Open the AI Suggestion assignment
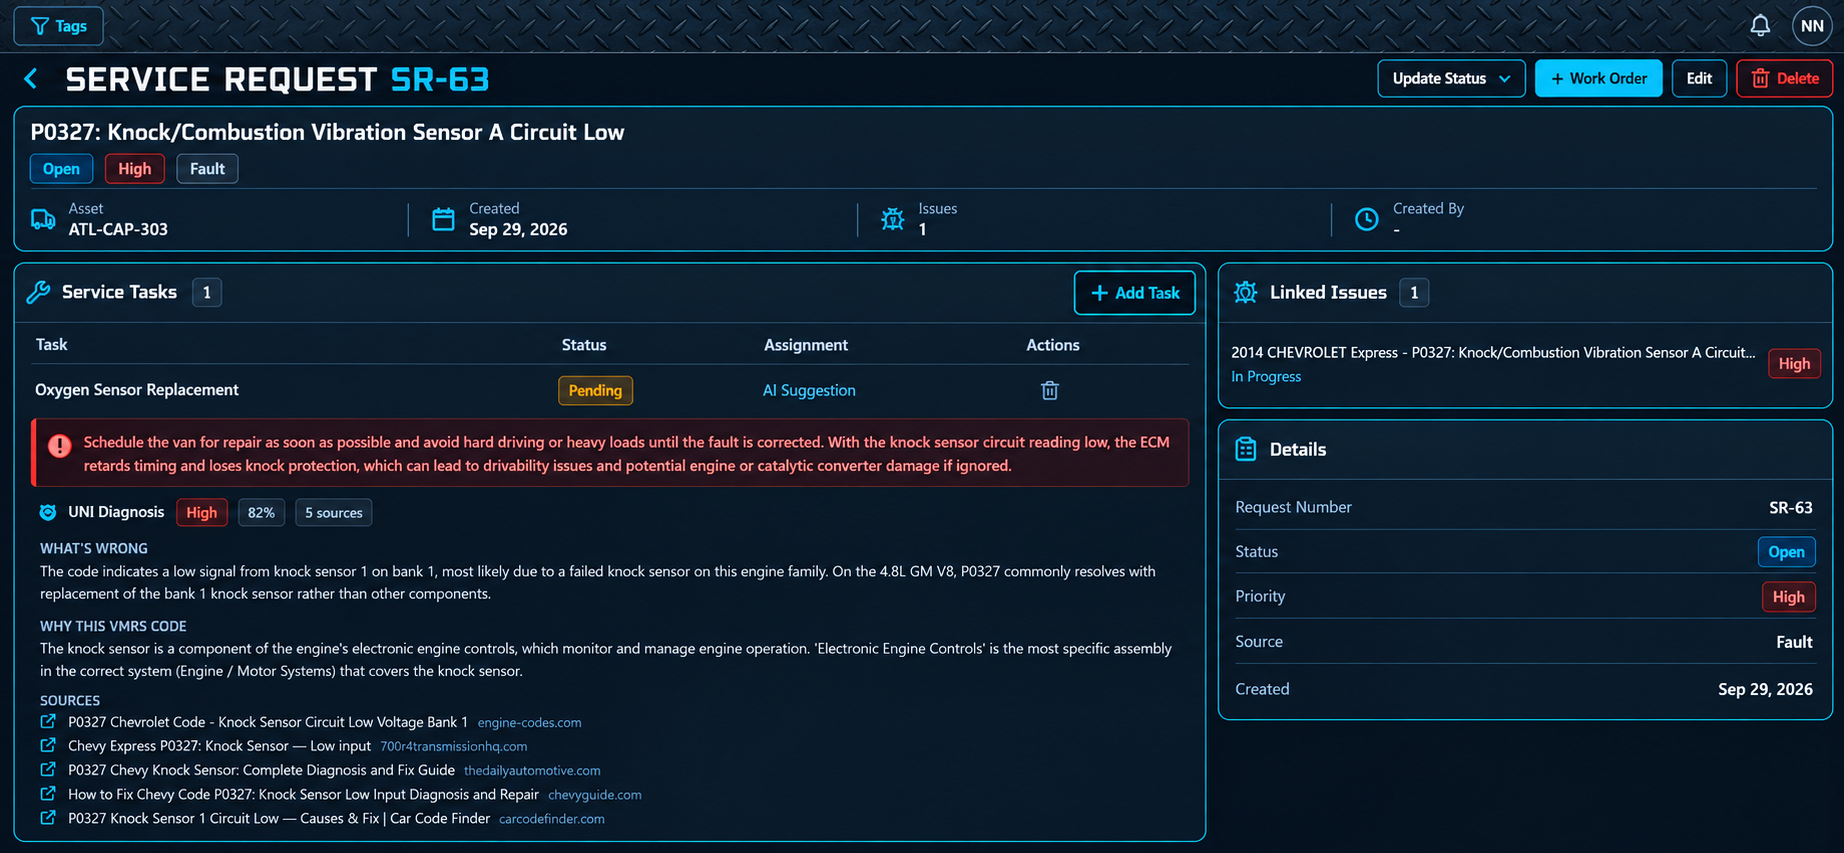 (809, 390)
